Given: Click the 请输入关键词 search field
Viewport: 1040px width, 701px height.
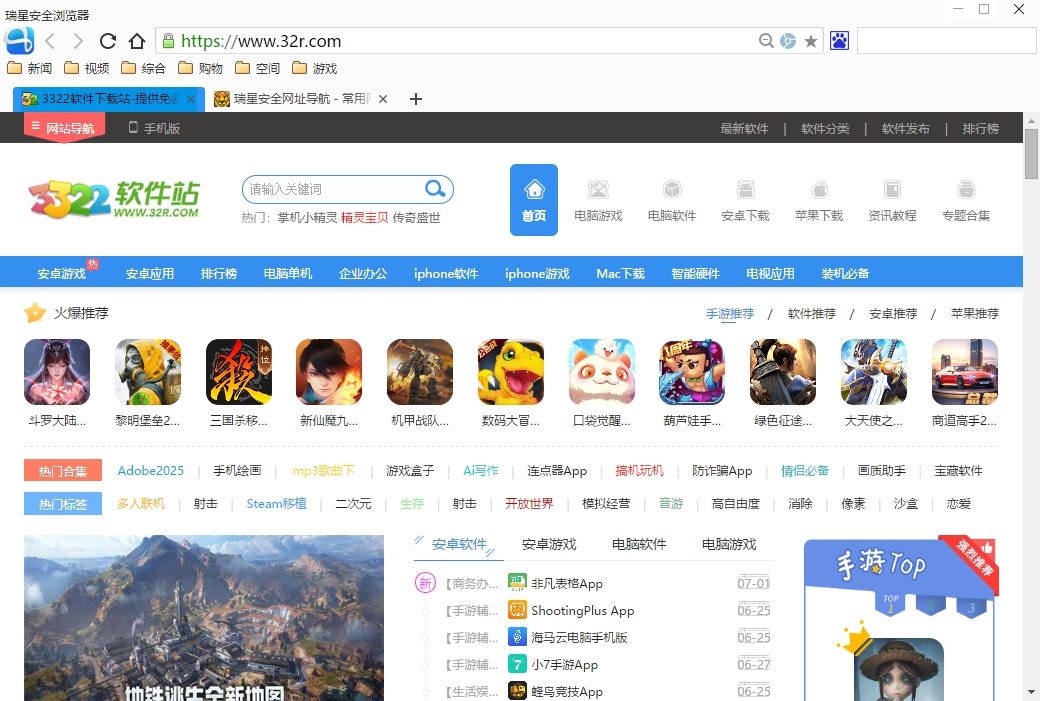Looking at the screenshot, I should 330,189.
